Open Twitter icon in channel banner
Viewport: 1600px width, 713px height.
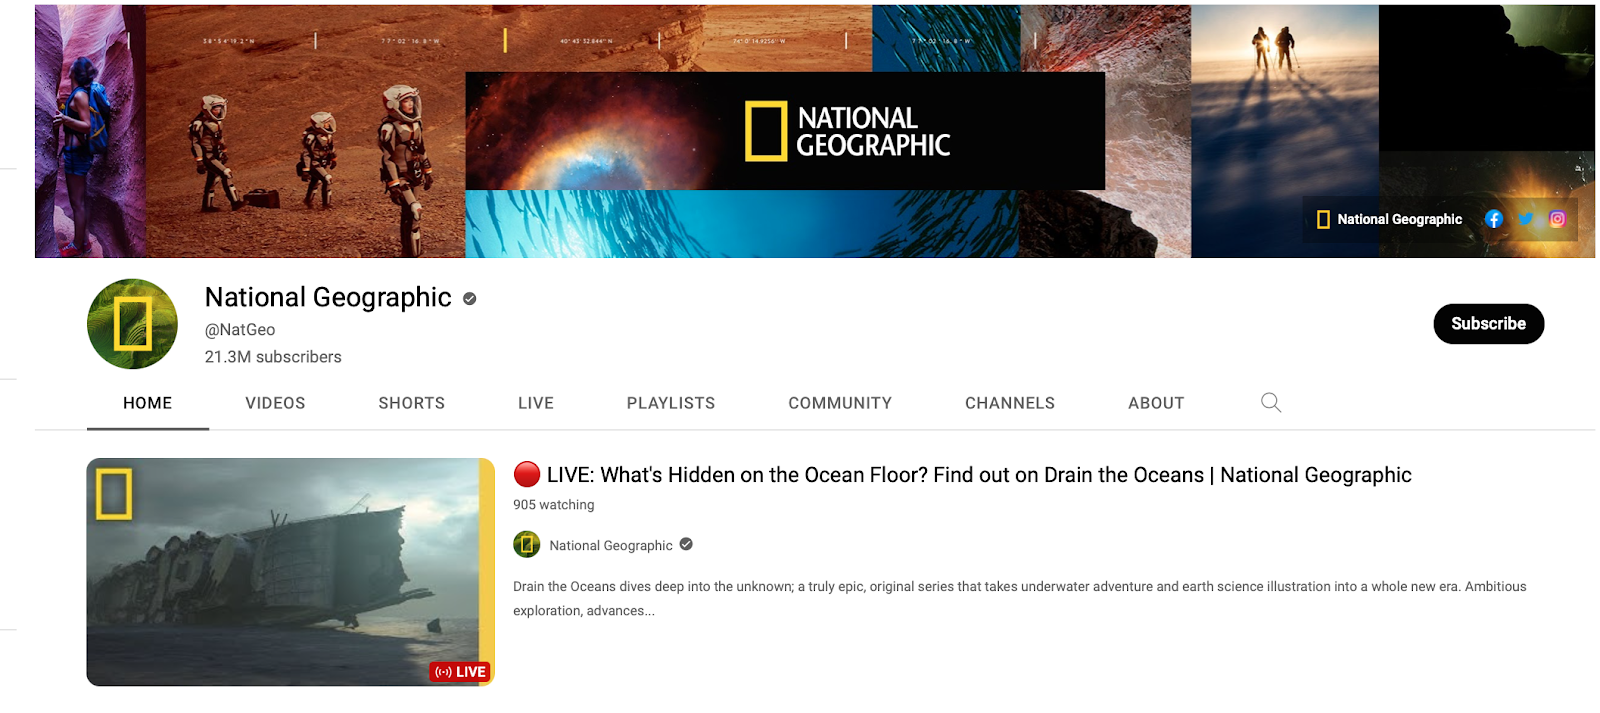(1526, 219)
